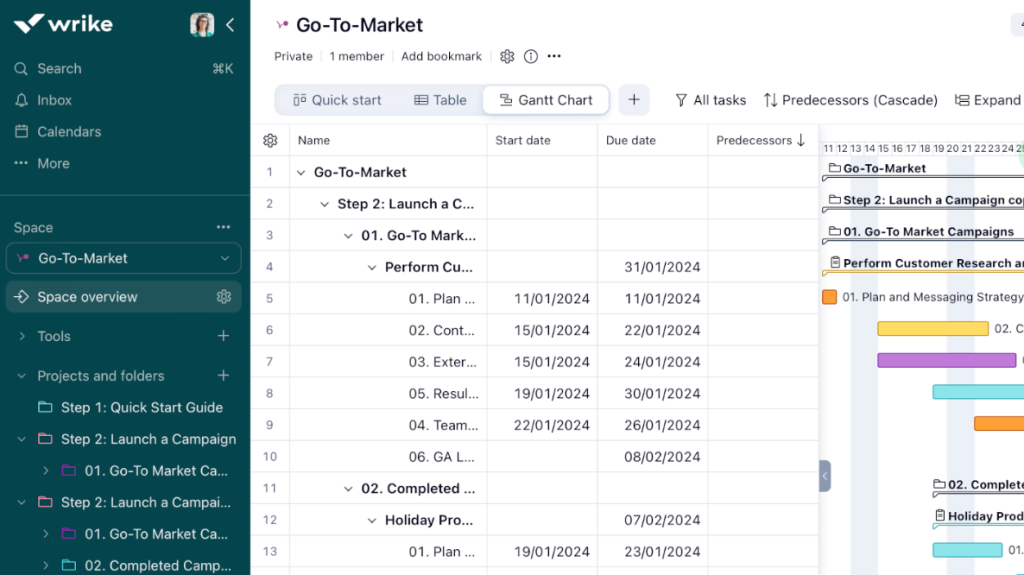Image resolution: width=1024 pixels, height=575 pixels.
Task: Open Space overview settings gear
Action: click(x=224, y=297)
